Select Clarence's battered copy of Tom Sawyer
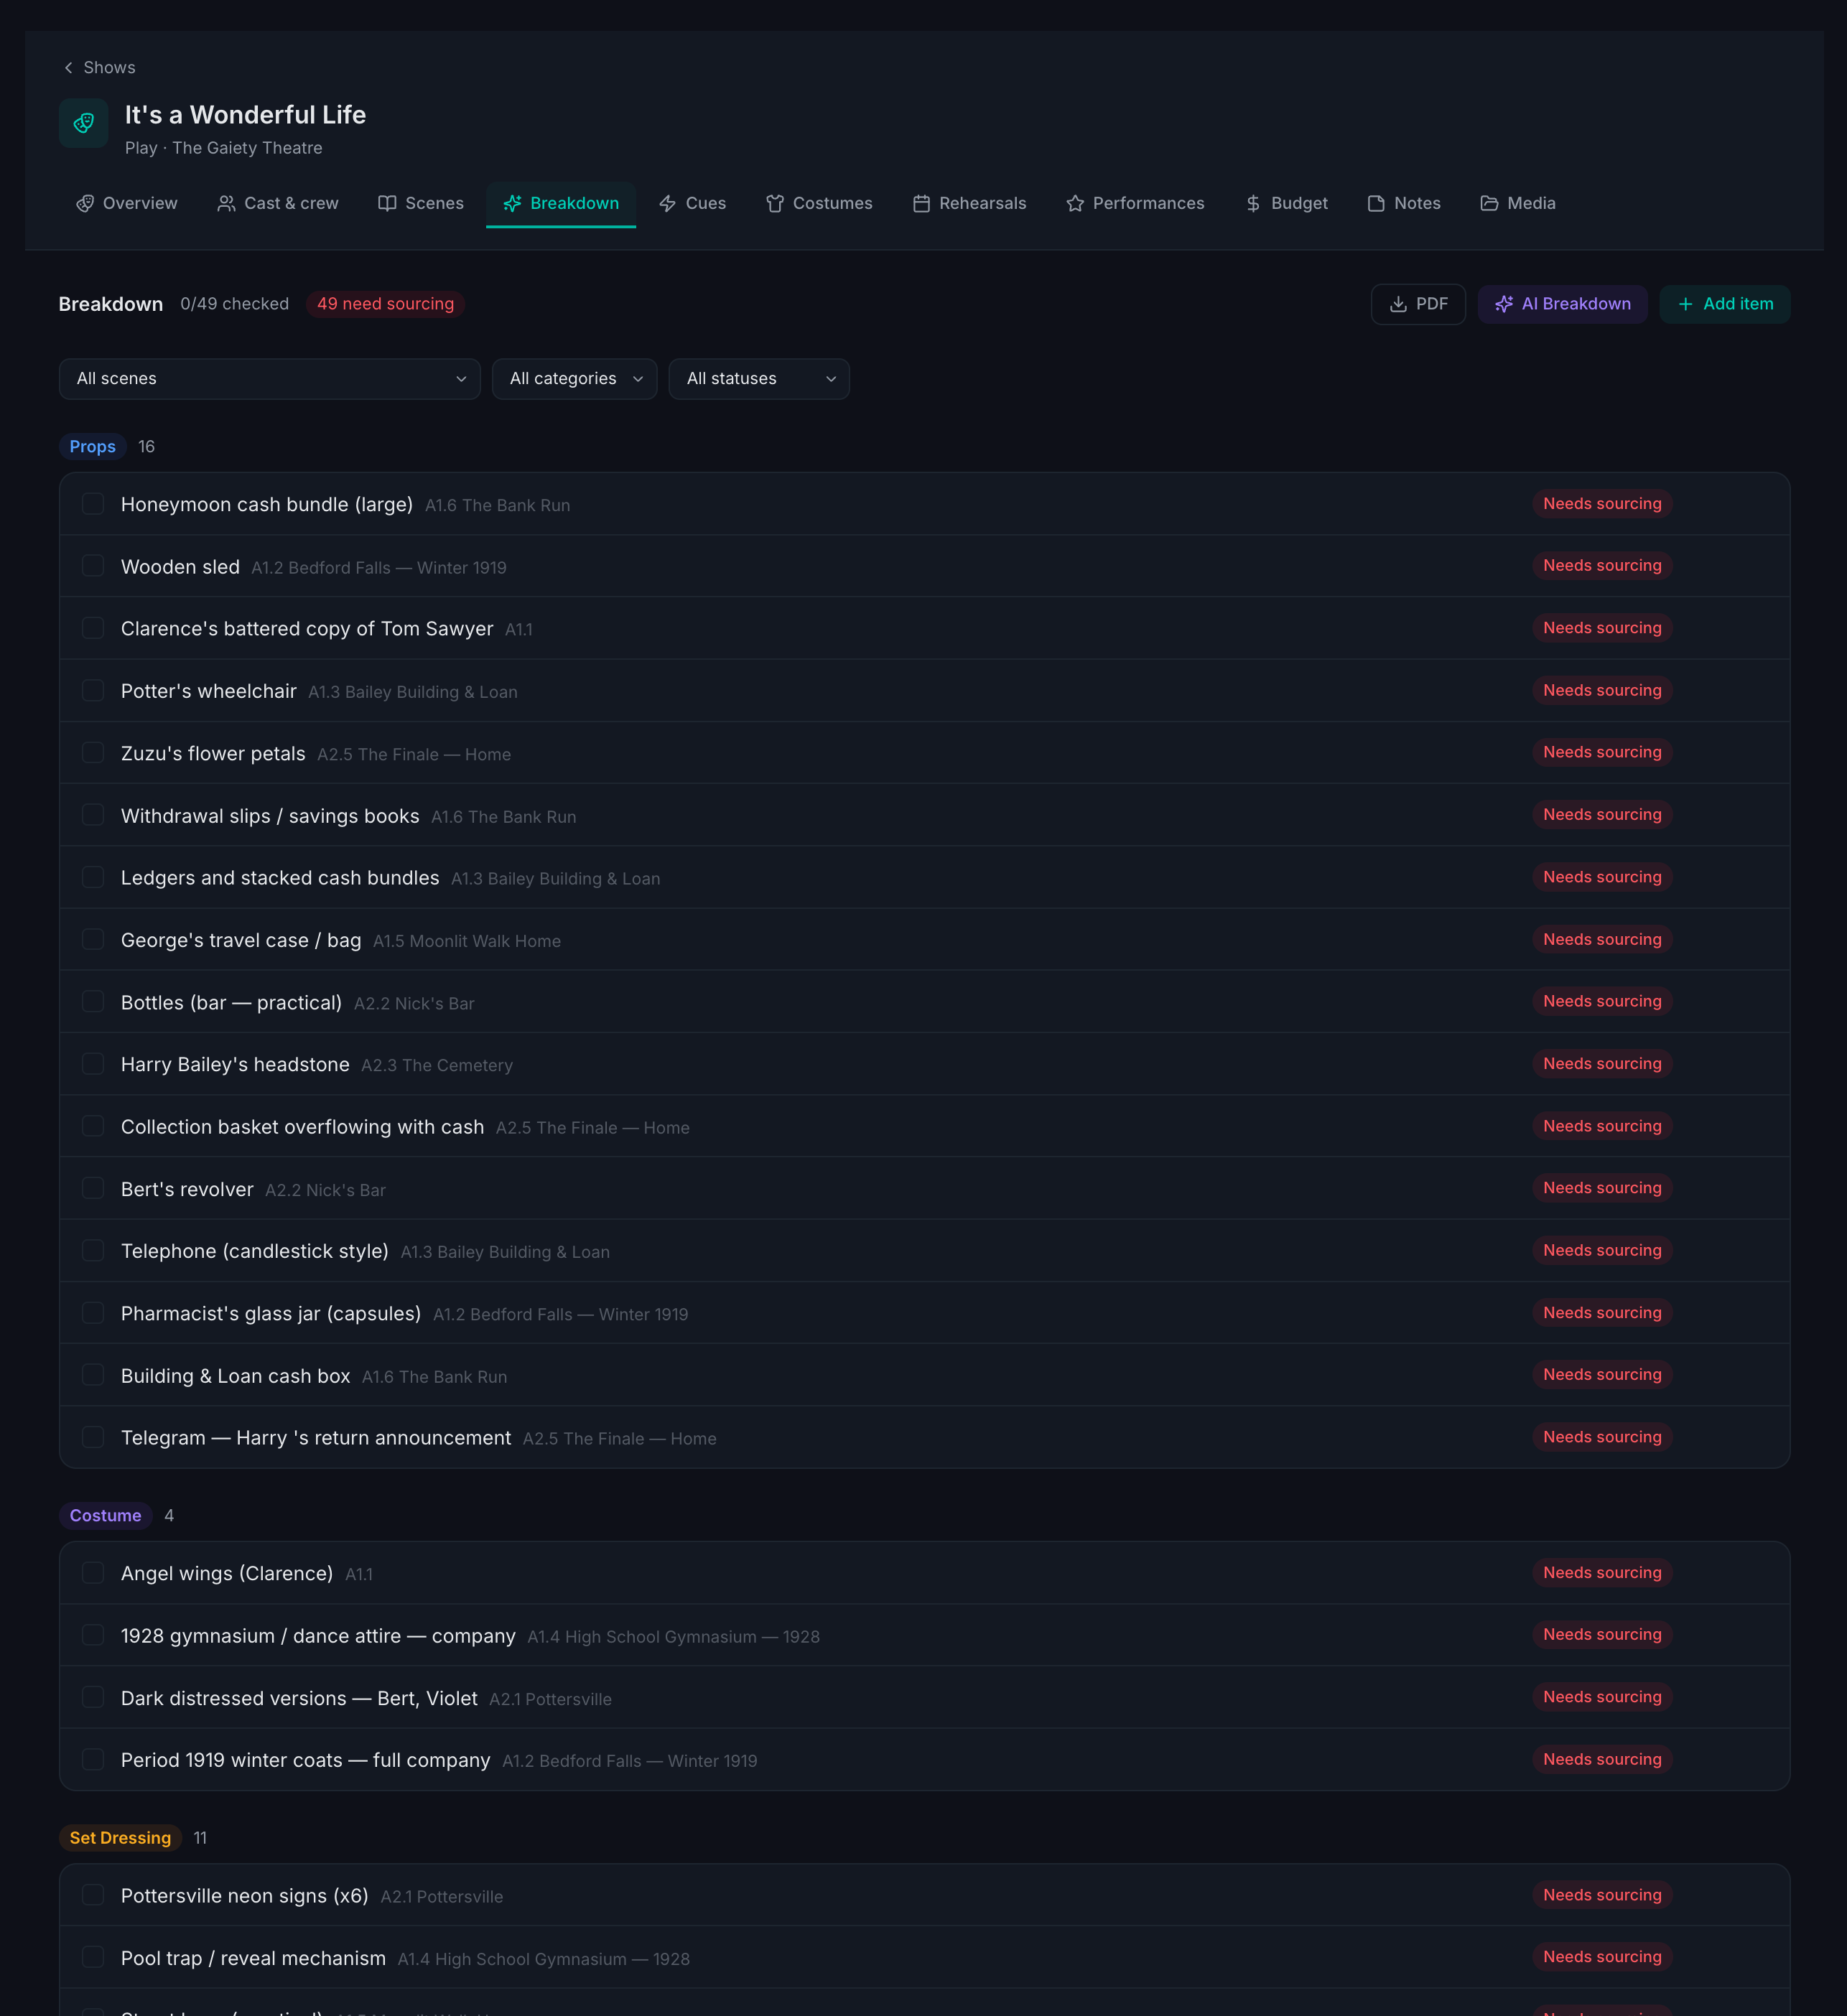The height and width of the screenshot is (2016, 1847). coord(307,629)
